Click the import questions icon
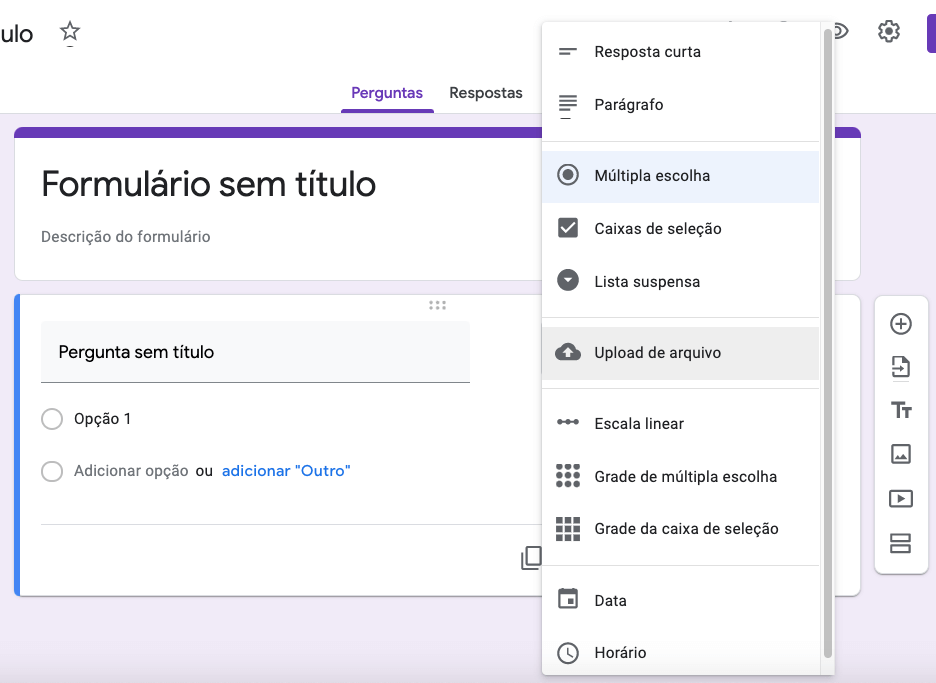 901,367
